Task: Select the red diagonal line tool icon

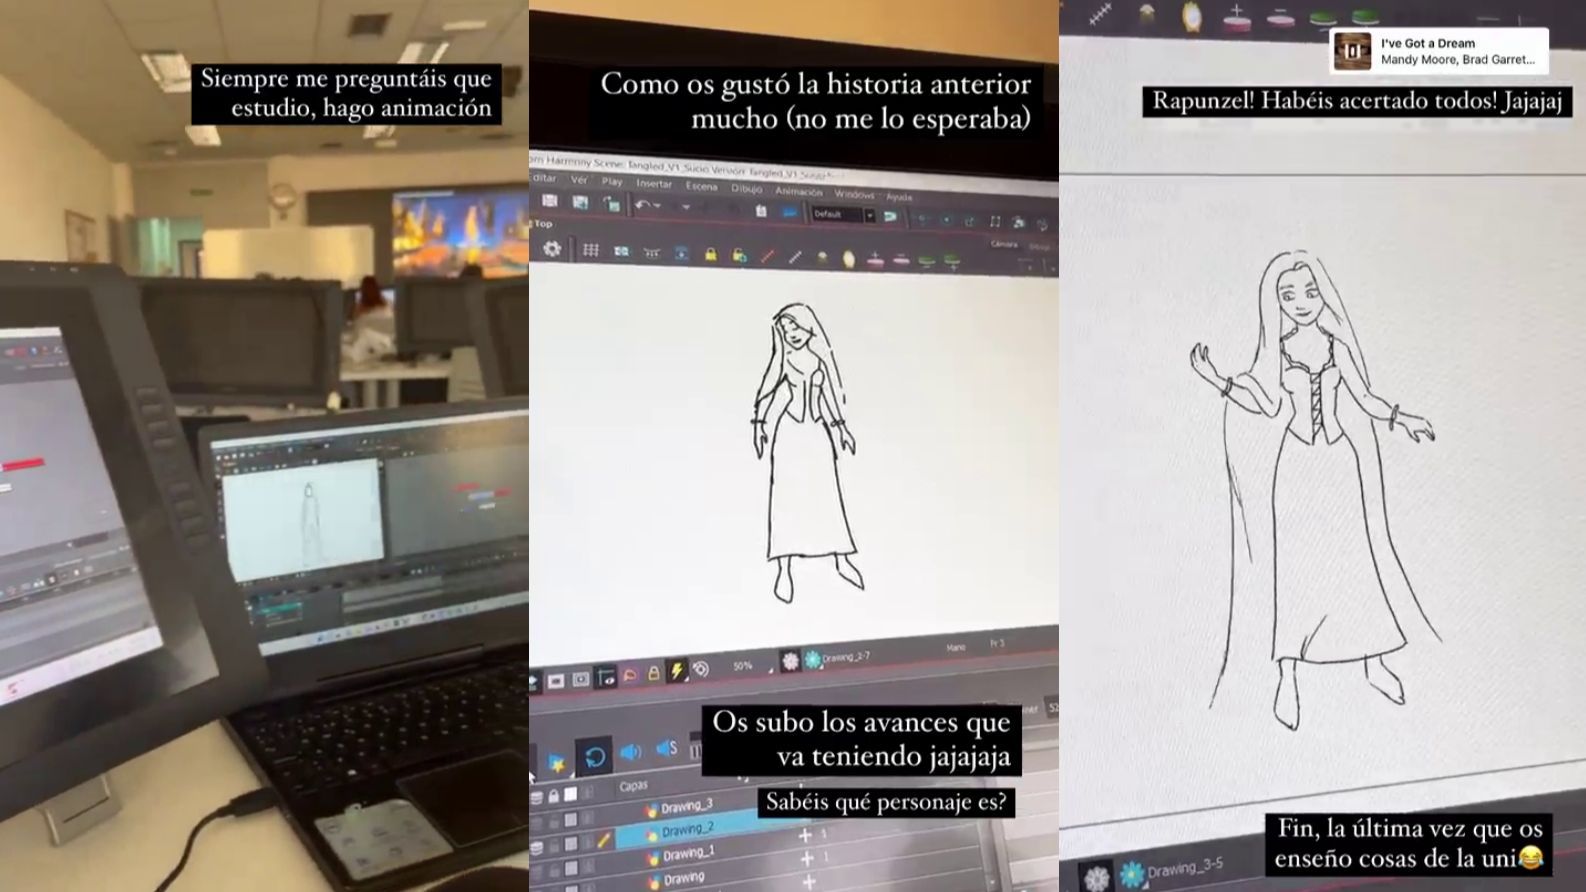Action: 768,256
